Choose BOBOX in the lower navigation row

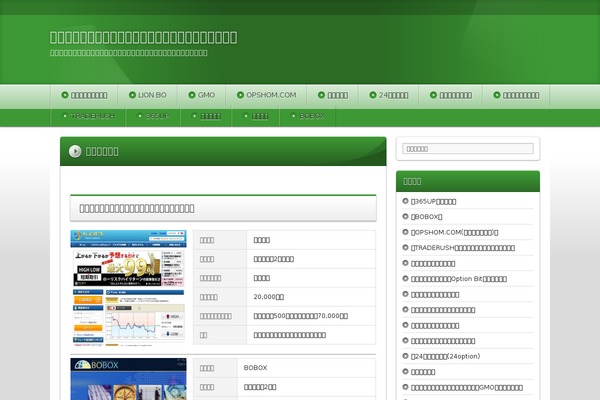(x=308, y=116)
